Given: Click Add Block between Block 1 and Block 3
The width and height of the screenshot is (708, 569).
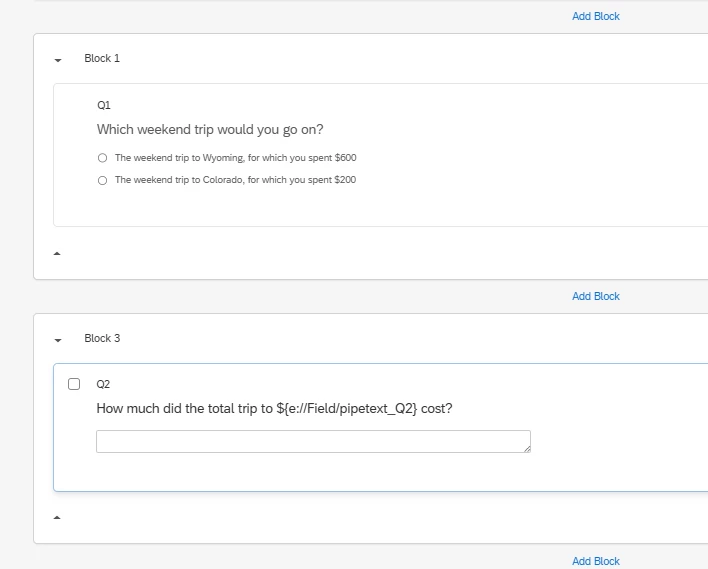Looking at the screenshot, I should 595,296.
